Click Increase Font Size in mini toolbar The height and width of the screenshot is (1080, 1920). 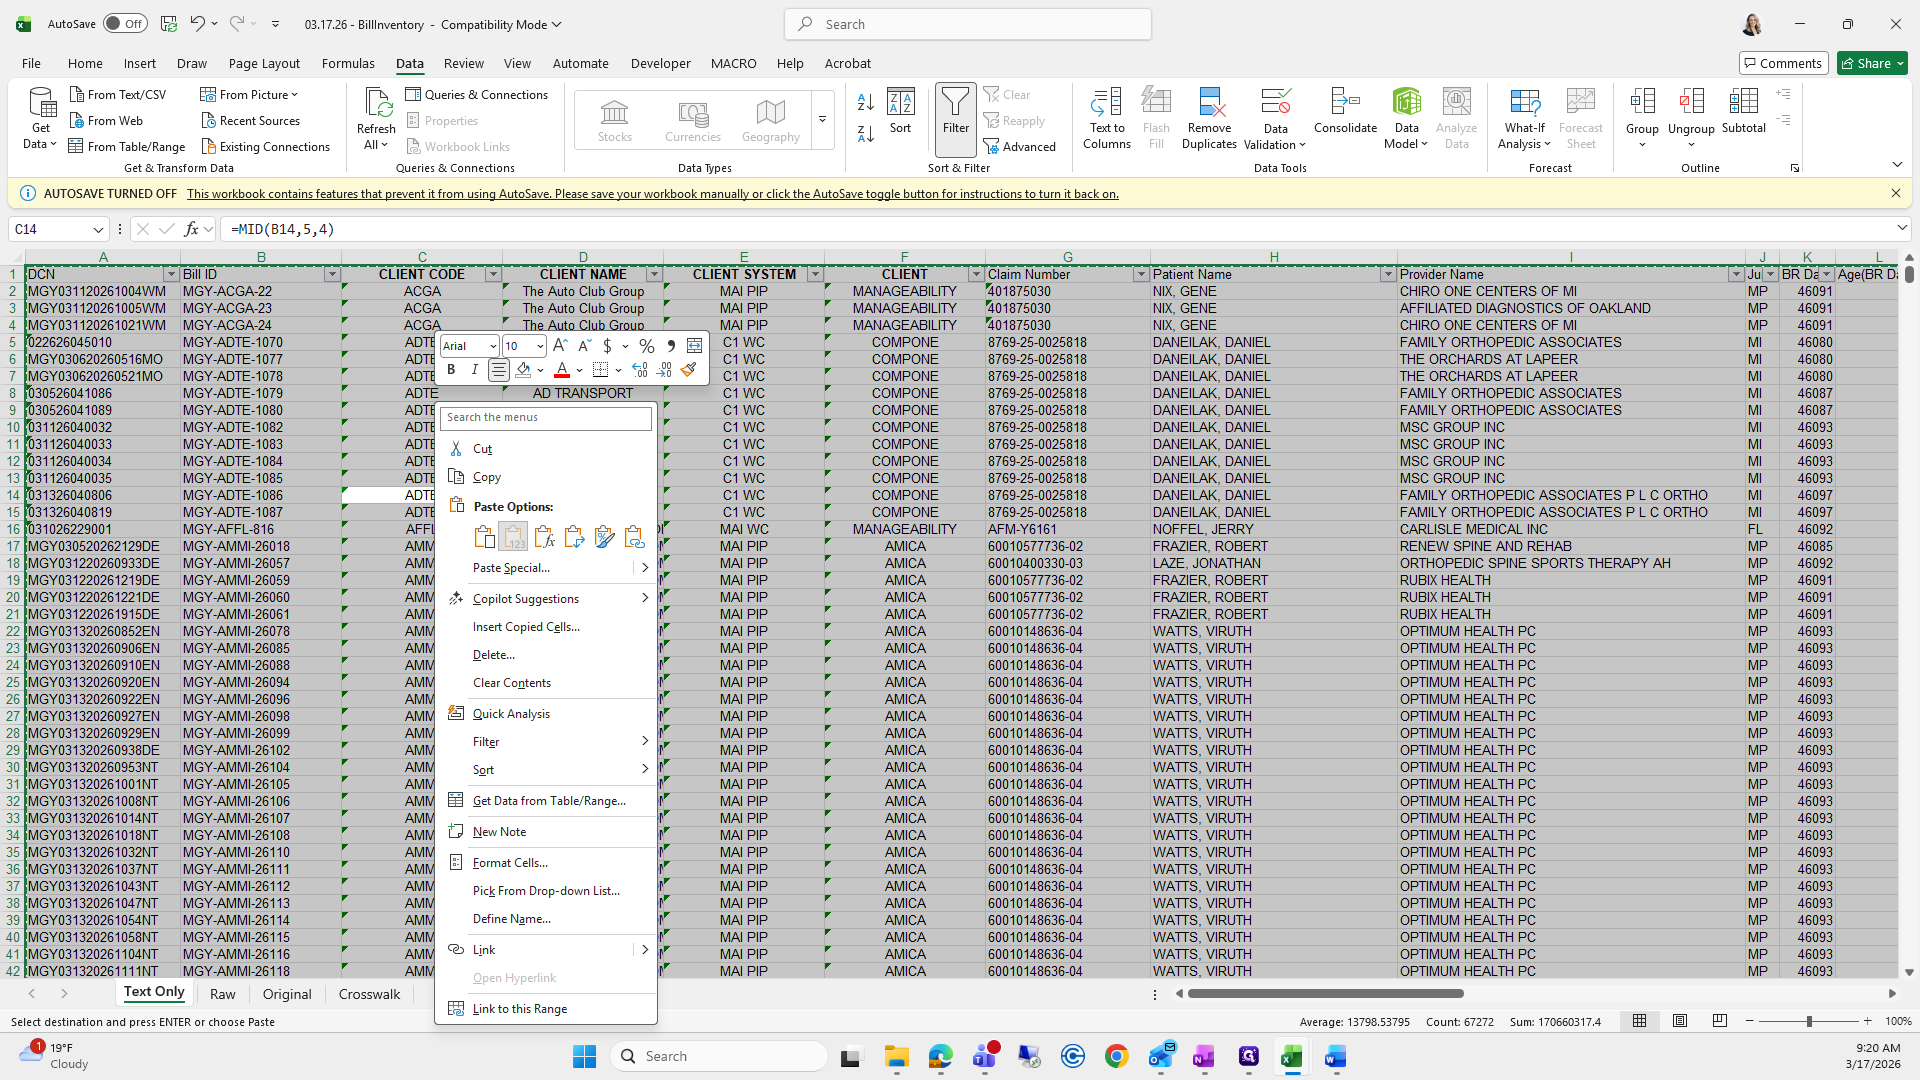click(x=560, y=345)
